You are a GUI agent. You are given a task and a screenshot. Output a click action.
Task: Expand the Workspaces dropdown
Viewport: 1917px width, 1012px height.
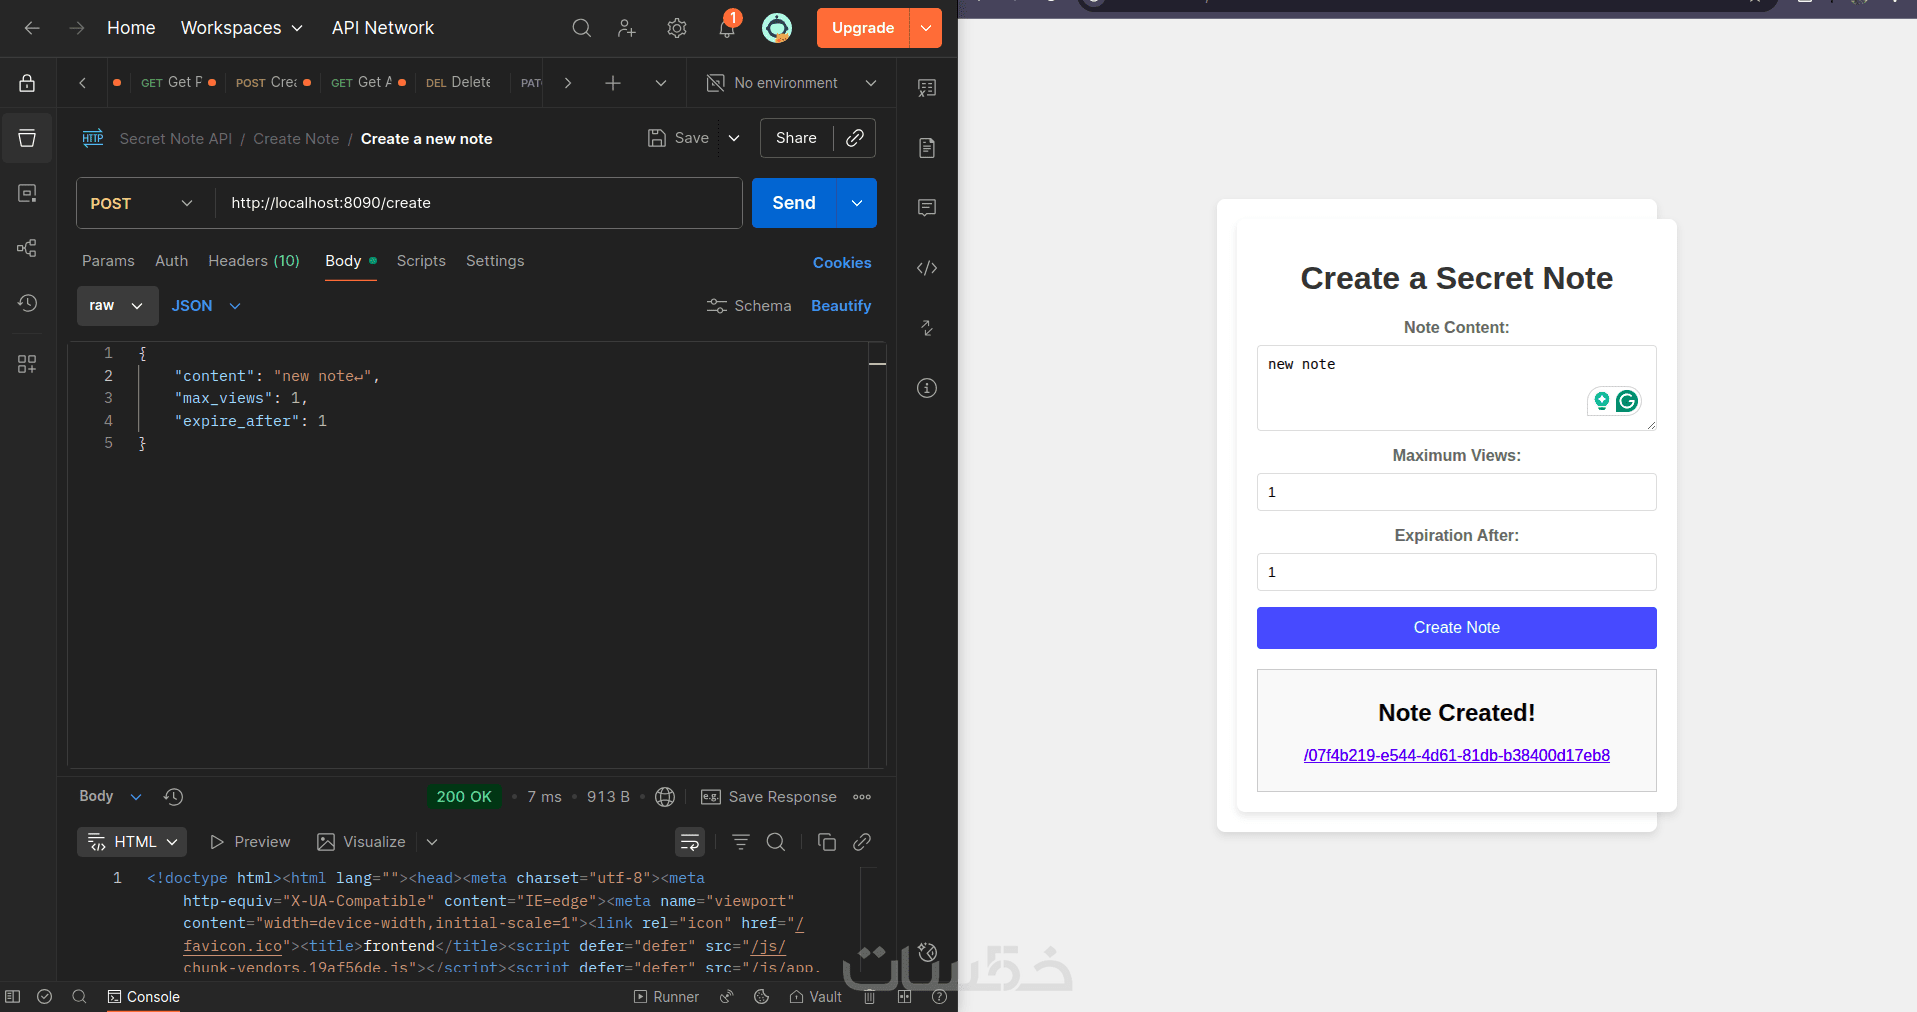pos(242,28)
